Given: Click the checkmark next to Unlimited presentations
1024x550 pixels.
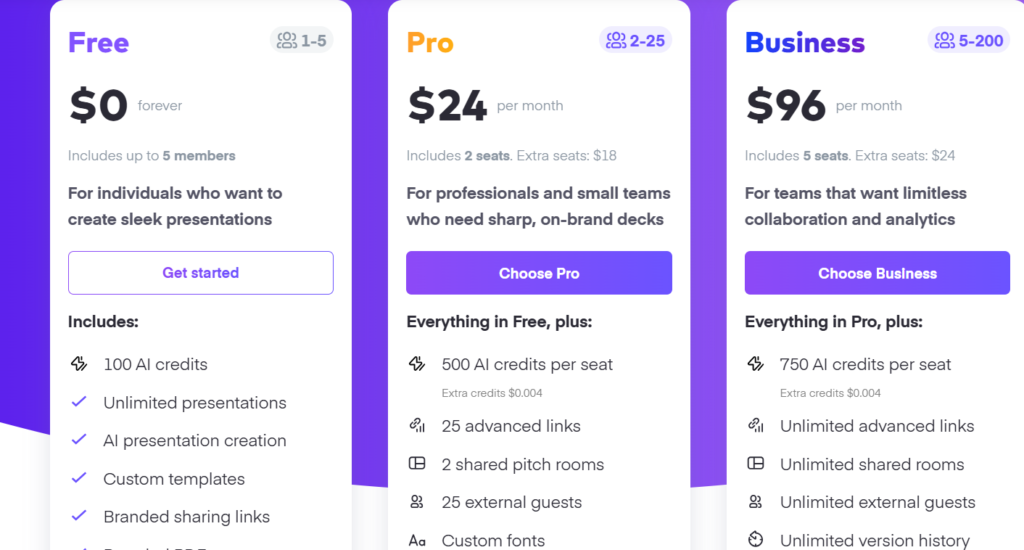Looking at the screenshot, I should [79, 403].
